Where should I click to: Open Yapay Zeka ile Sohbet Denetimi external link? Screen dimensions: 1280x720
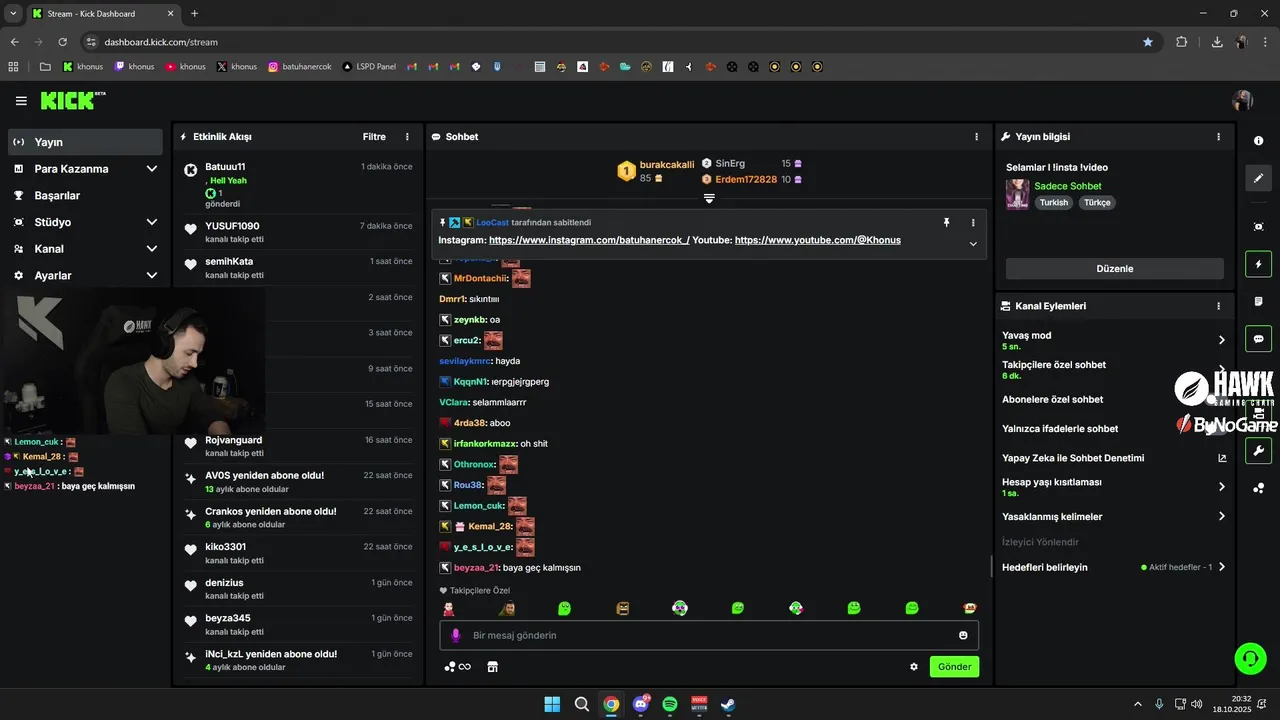(x=1221, y=458)
